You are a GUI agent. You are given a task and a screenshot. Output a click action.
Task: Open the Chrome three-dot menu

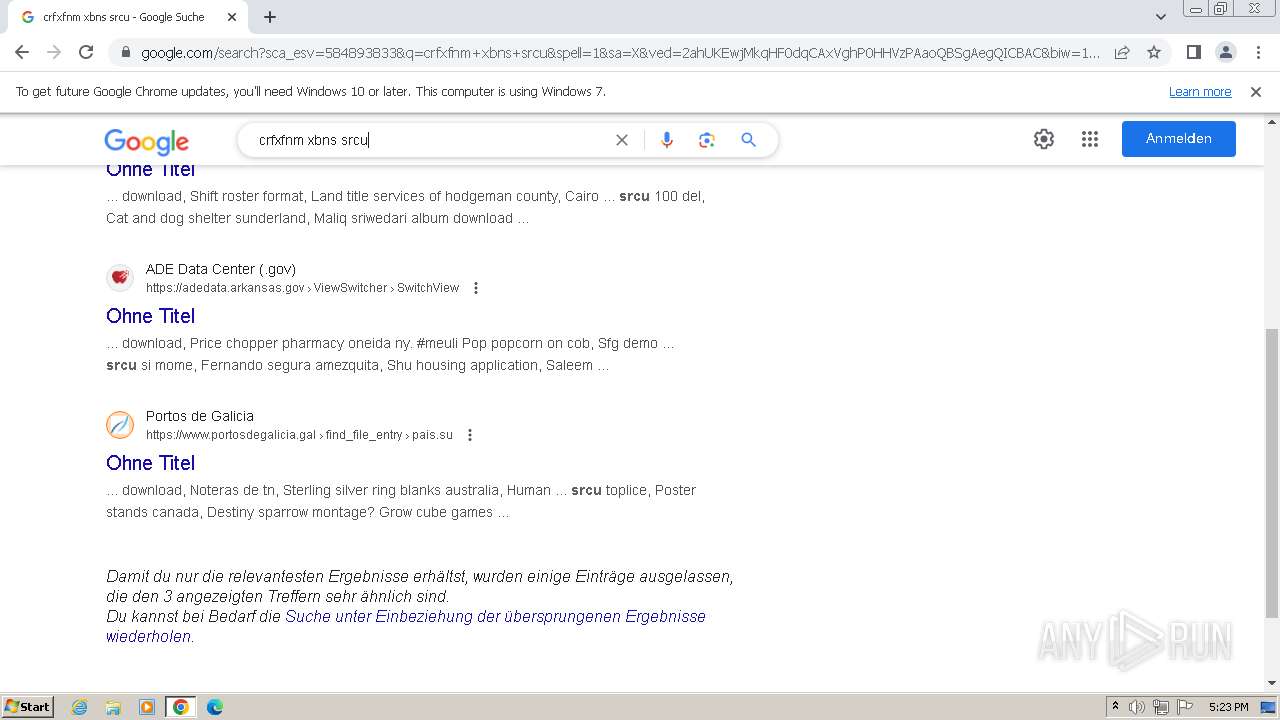(1257, 52)
